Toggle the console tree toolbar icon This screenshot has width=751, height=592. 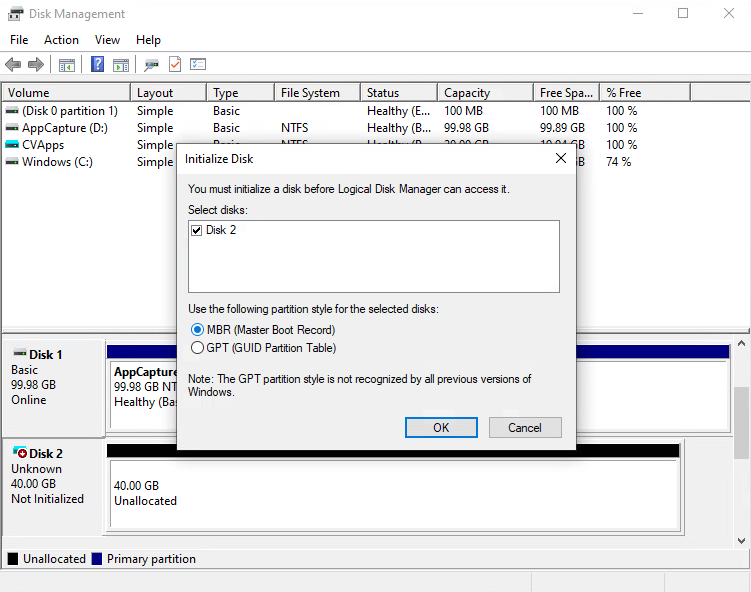(67, 65)
